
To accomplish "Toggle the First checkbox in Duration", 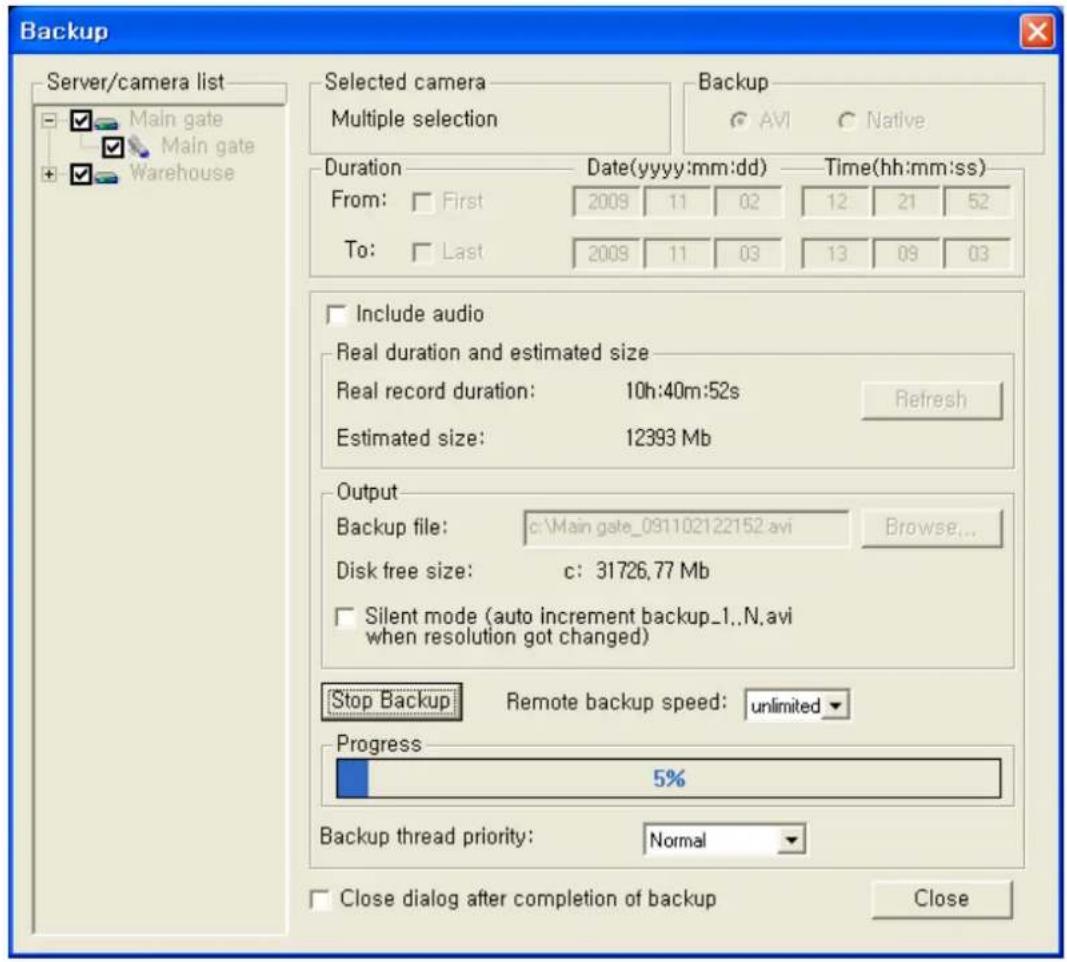I will pyautogui.click(x=422, y=202).
